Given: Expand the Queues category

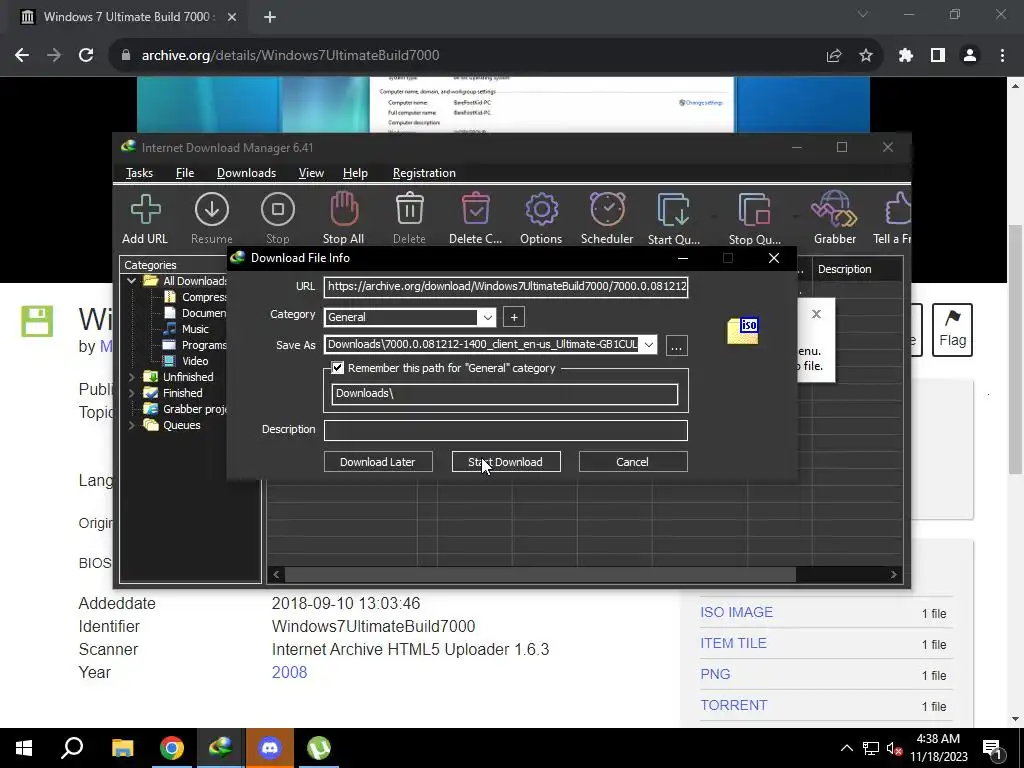Looking at the screenshot, I should point(131,425).
